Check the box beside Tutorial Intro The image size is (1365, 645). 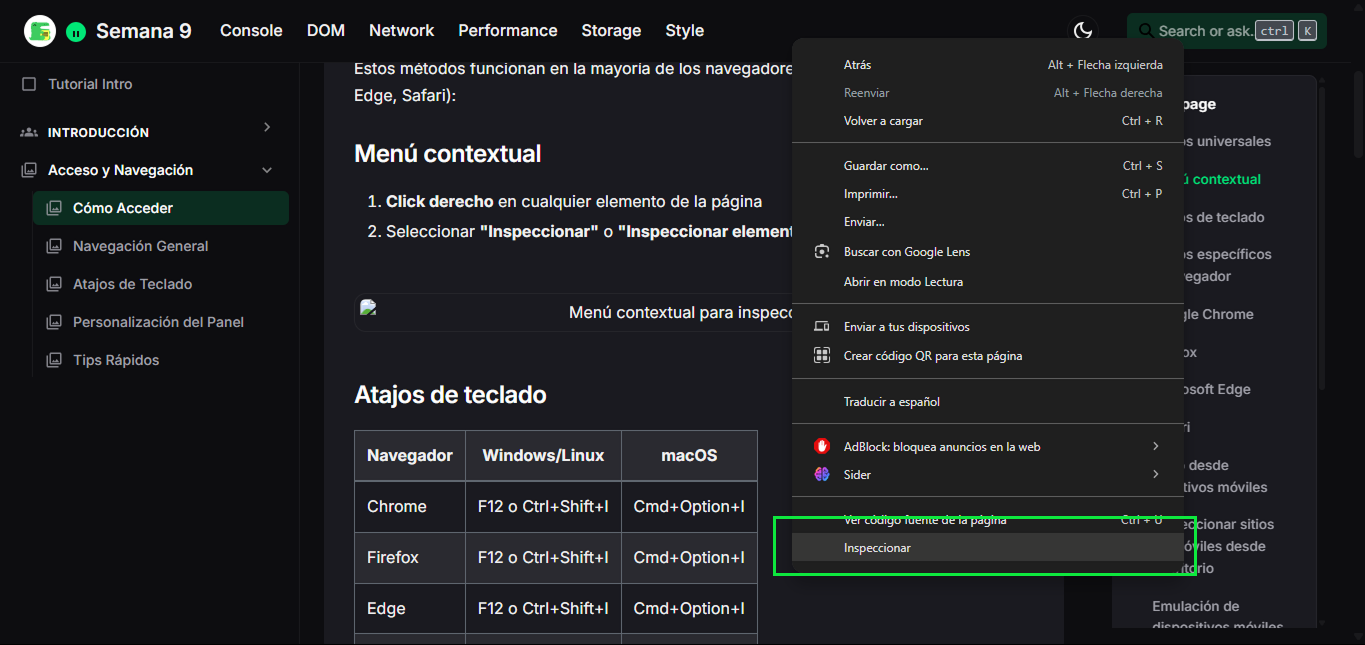pos(29,84)
